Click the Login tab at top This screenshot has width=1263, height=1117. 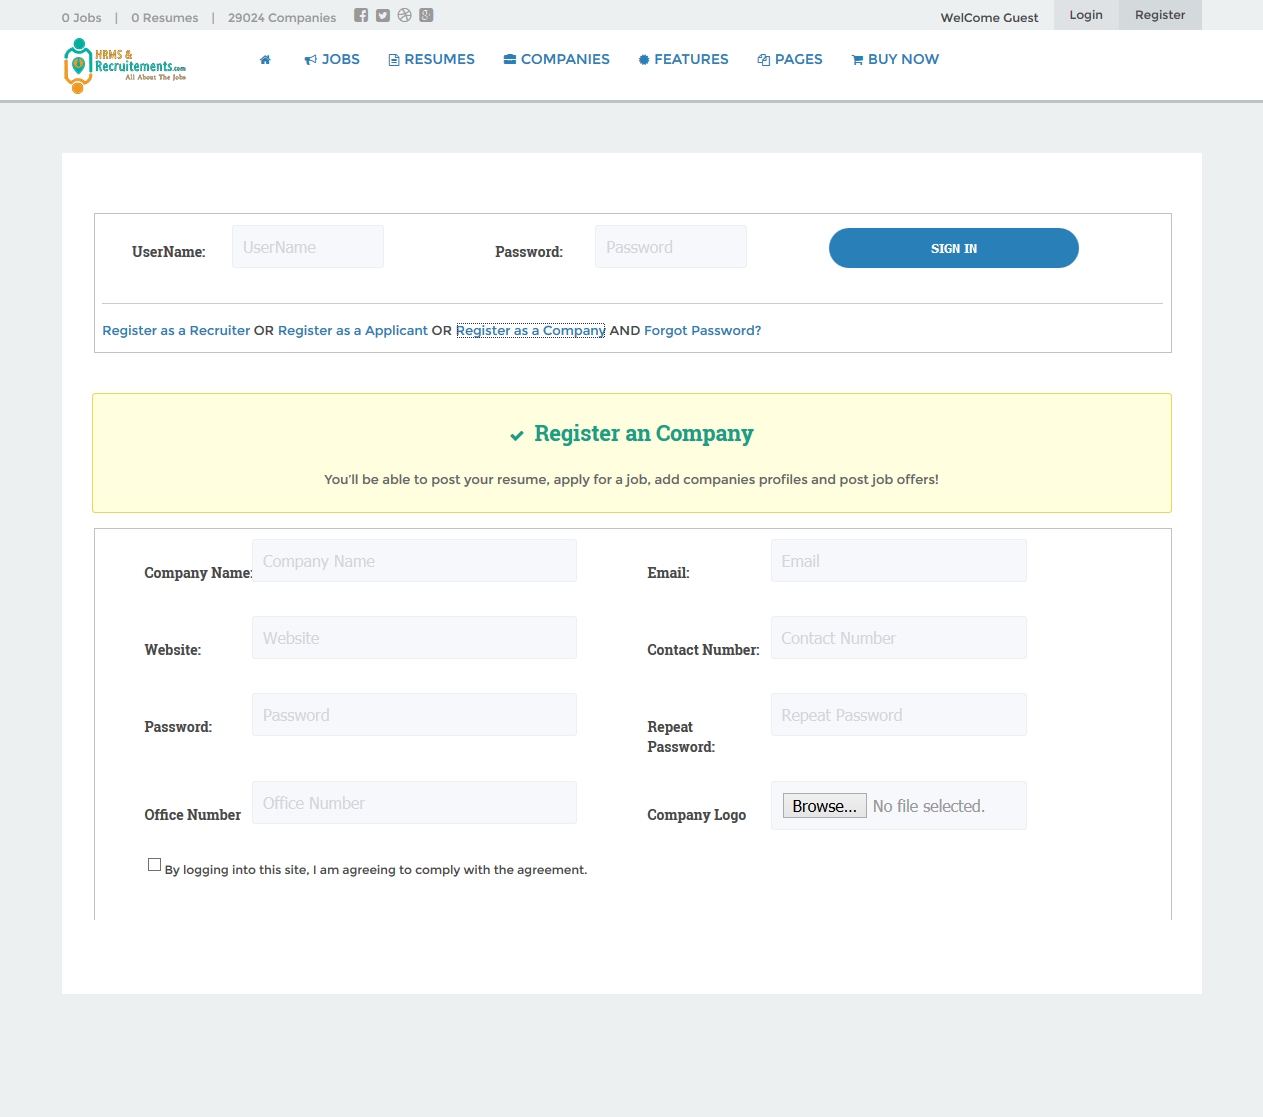1086,15
